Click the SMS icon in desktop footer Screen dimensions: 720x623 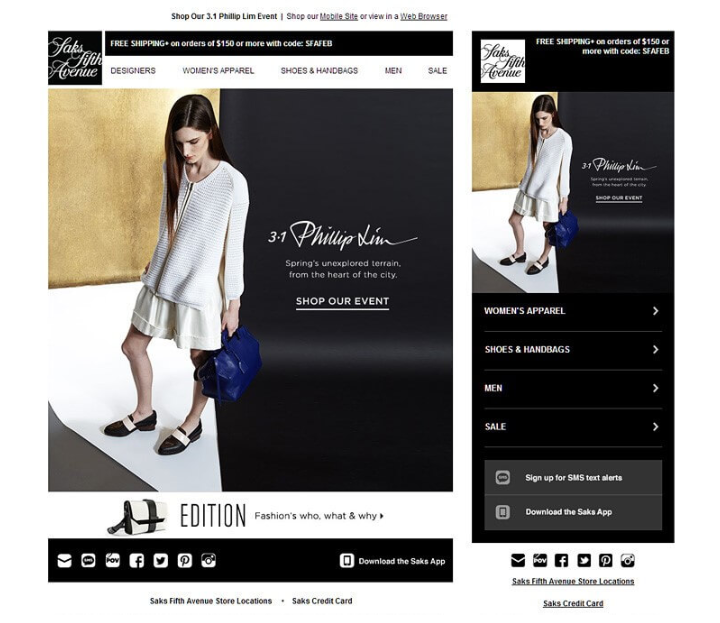tap(88, 561)
